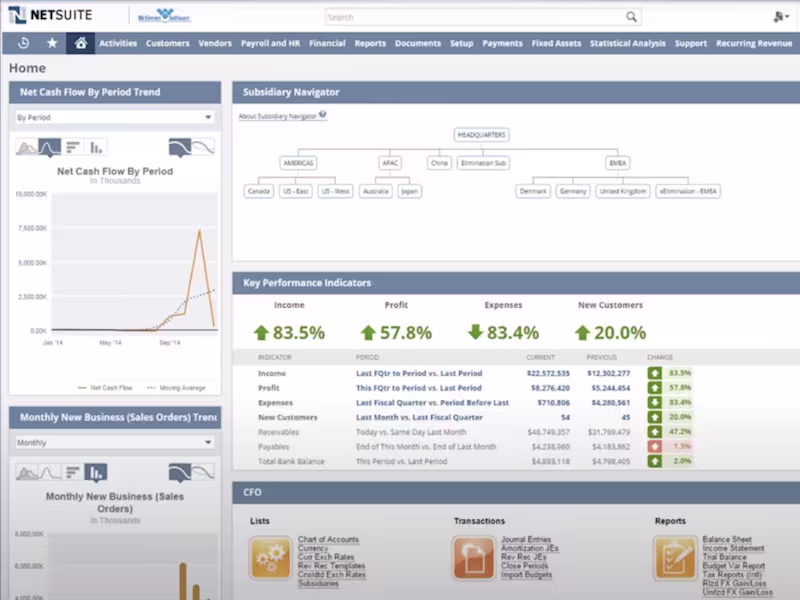
Task: Click the search magnifier icon
Action: (x=631, y=17)
